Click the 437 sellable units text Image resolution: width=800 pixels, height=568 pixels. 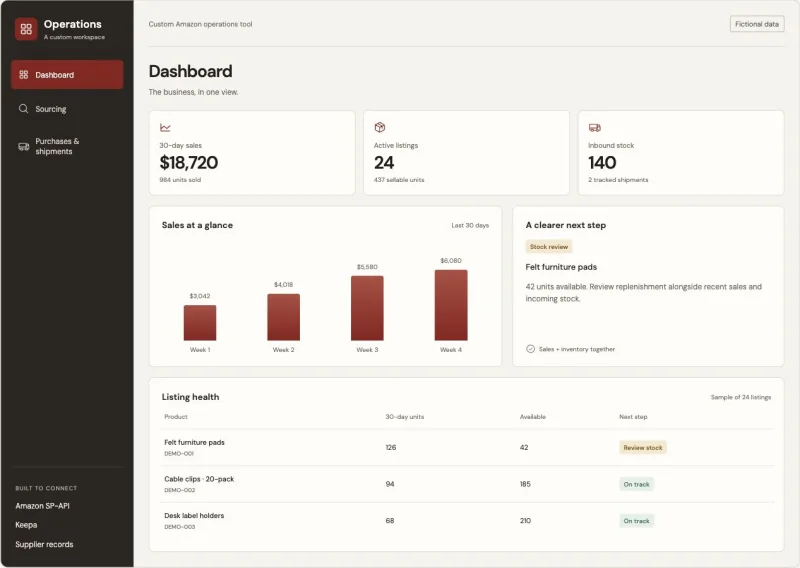399,180
